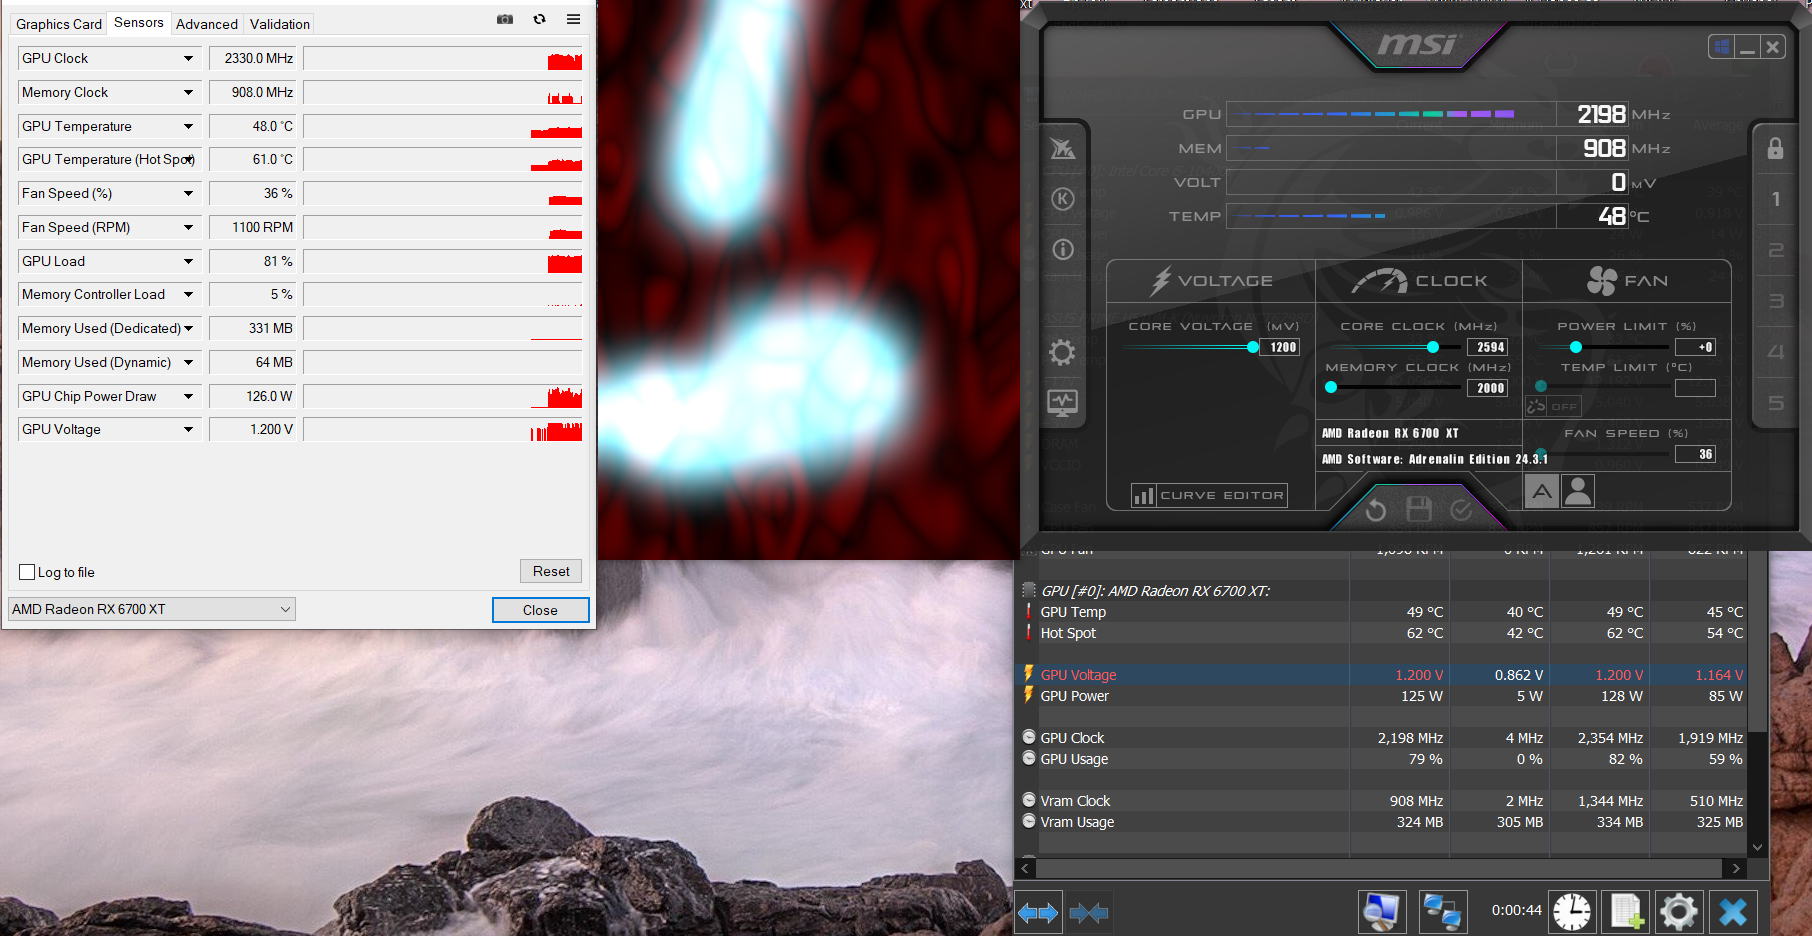The image size is (1812, 936).
Task: Click the Reset button in GPU-Z
Action: click(x=551, y=571)
